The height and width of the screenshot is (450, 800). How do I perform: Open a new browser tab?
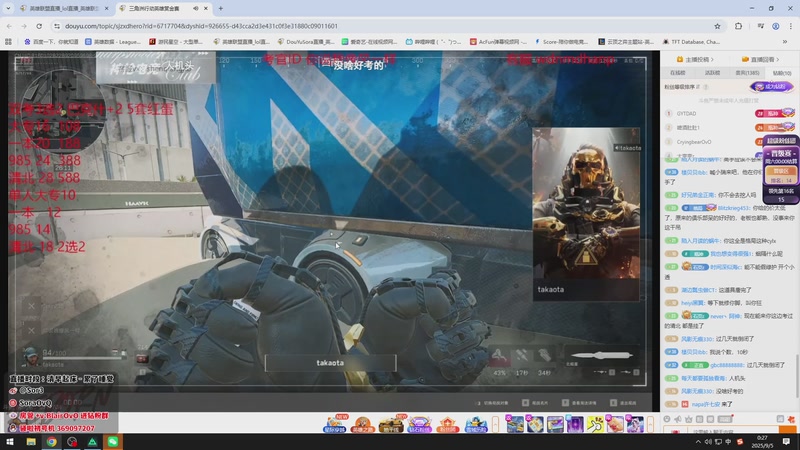click(220, 8)
